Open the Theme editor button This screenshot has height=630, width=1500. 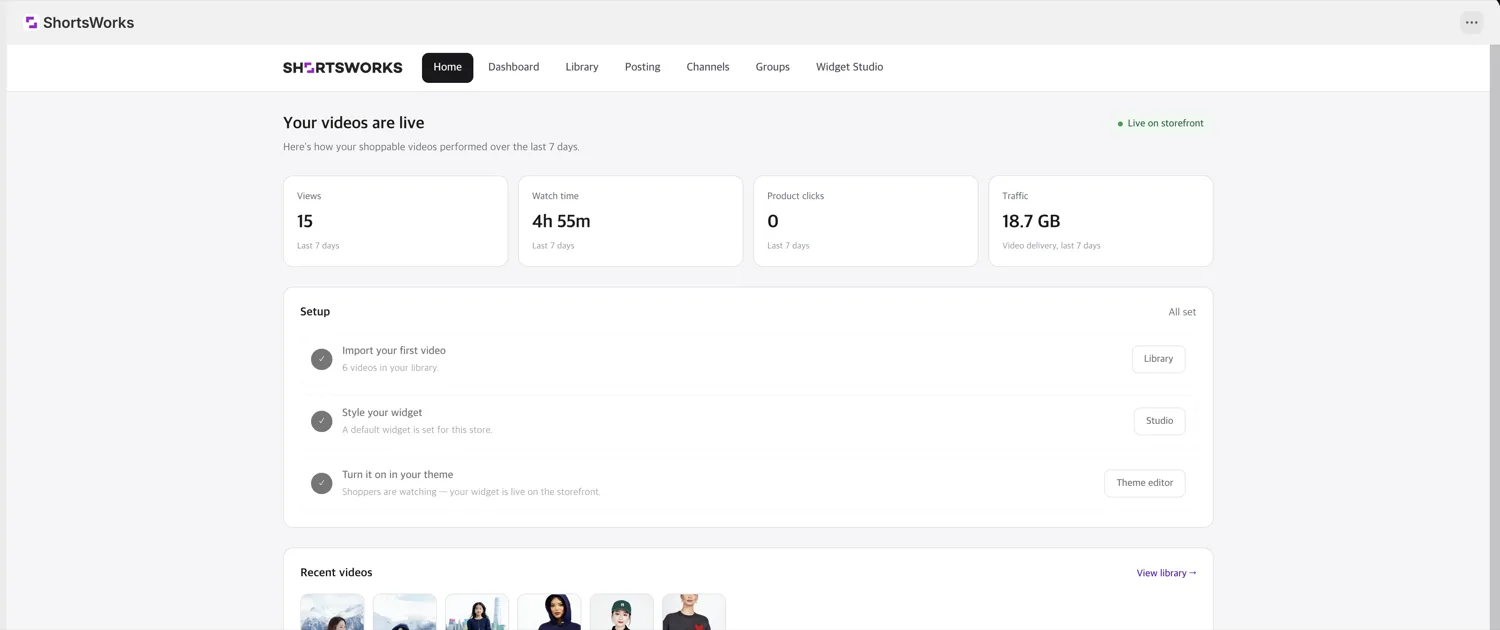[x=1144, y=483]
